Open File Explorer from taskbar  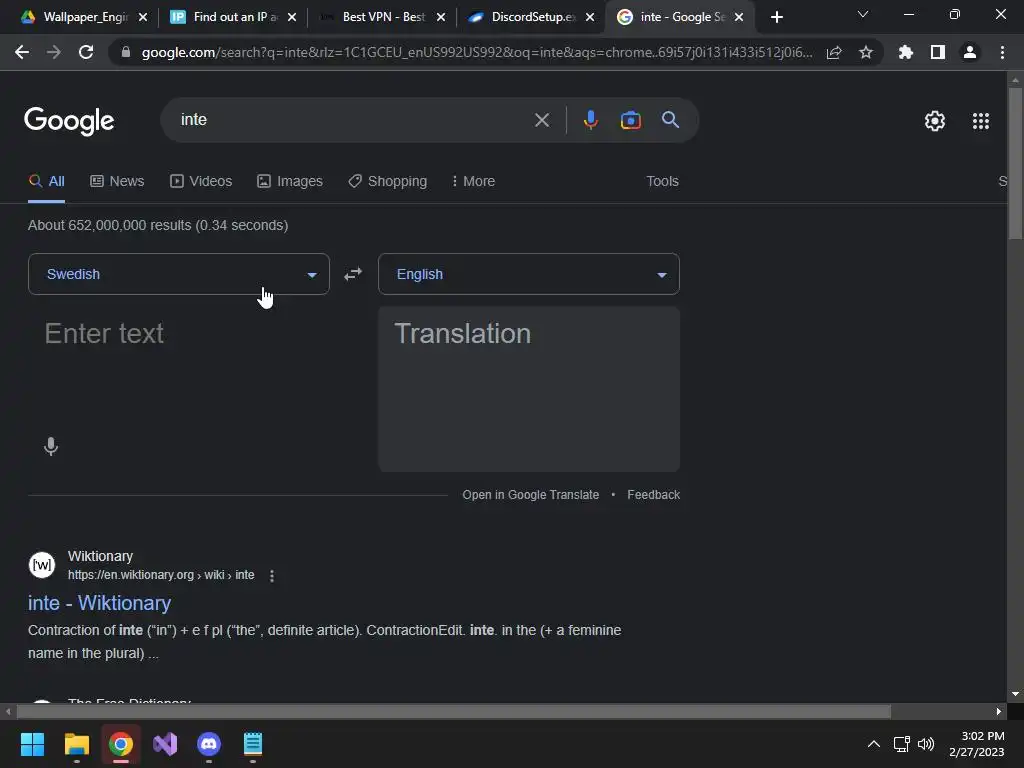[x=76, y=744]
